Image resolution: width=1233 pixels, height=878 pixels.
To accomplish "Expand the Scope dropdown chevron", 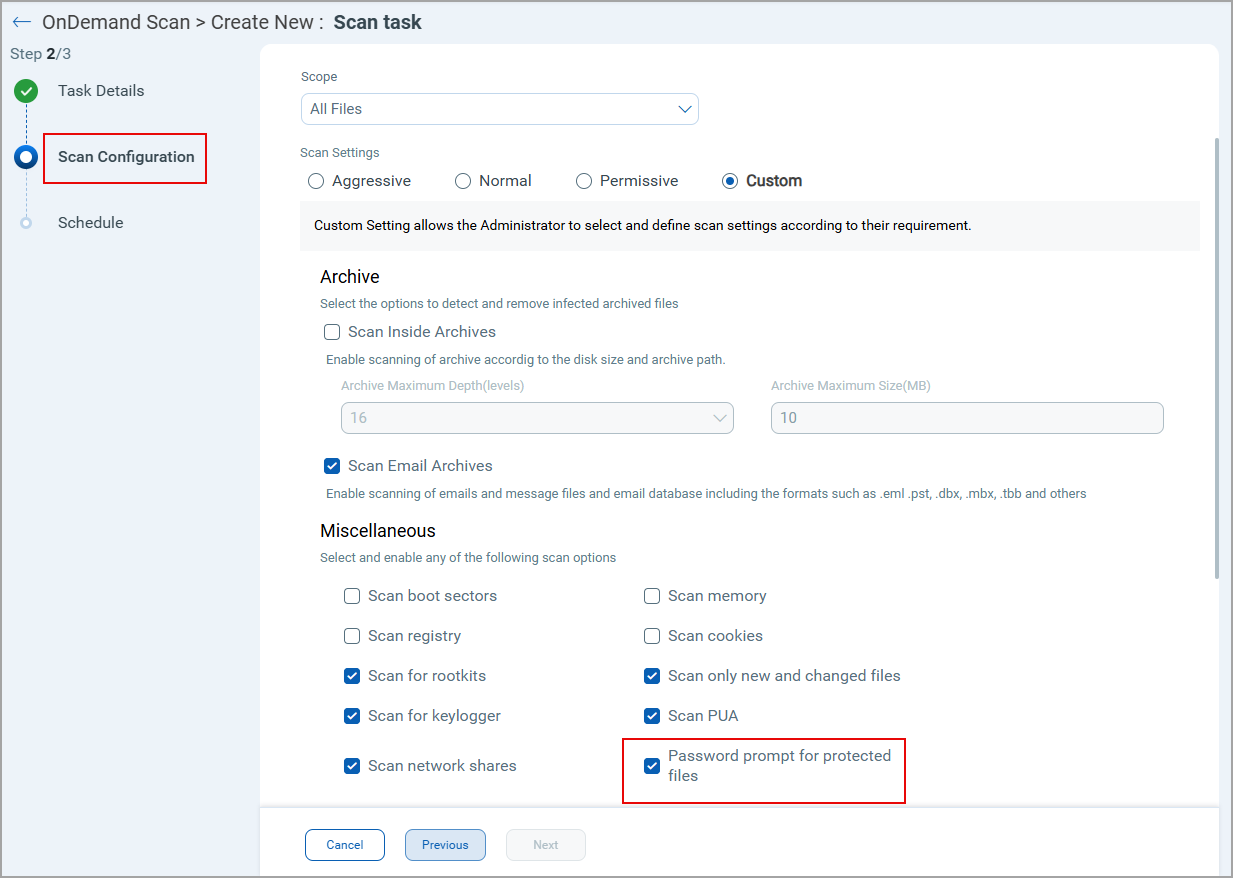I will tap(685, 109).
